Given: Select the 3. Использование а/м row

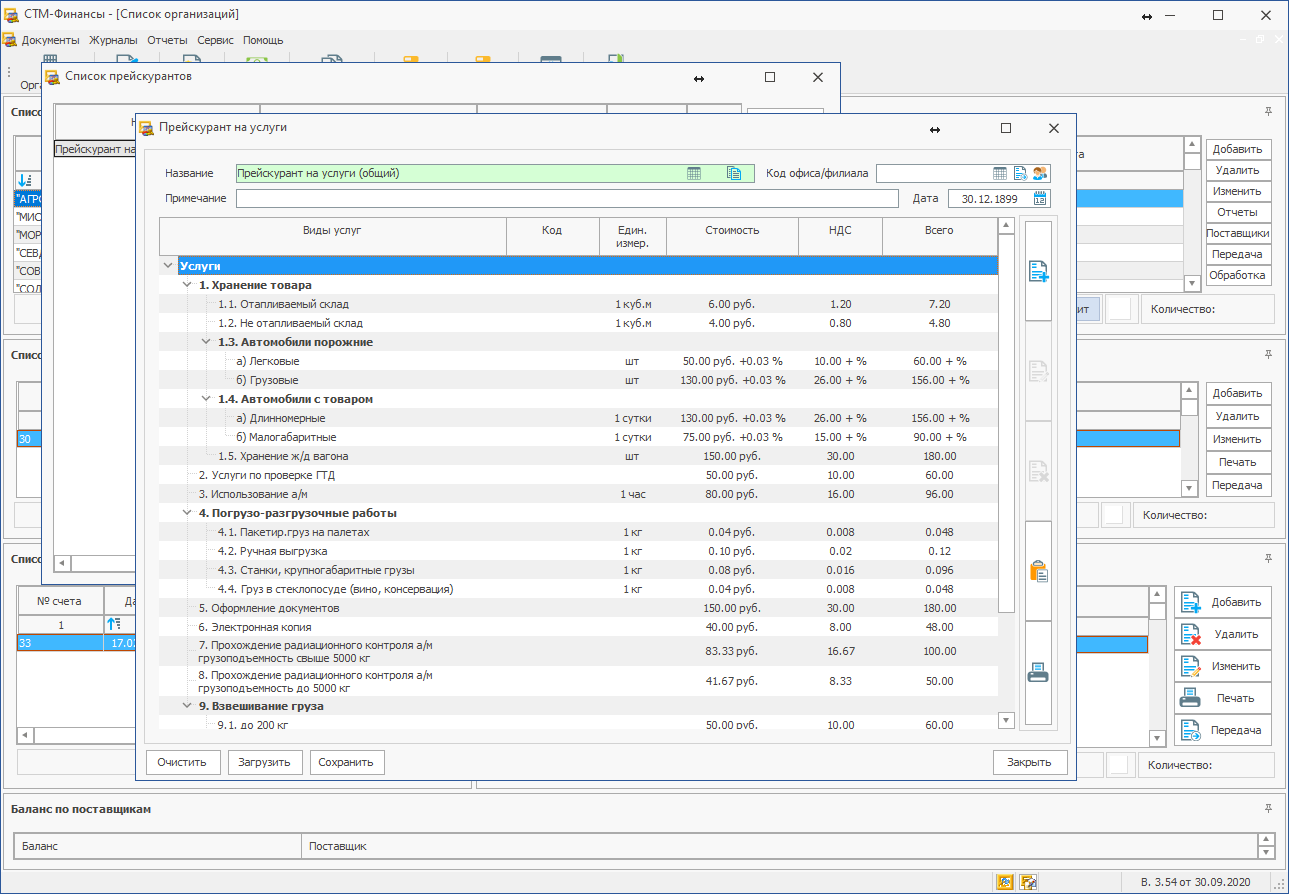Looking at the screenshot, I should [578, 494].
